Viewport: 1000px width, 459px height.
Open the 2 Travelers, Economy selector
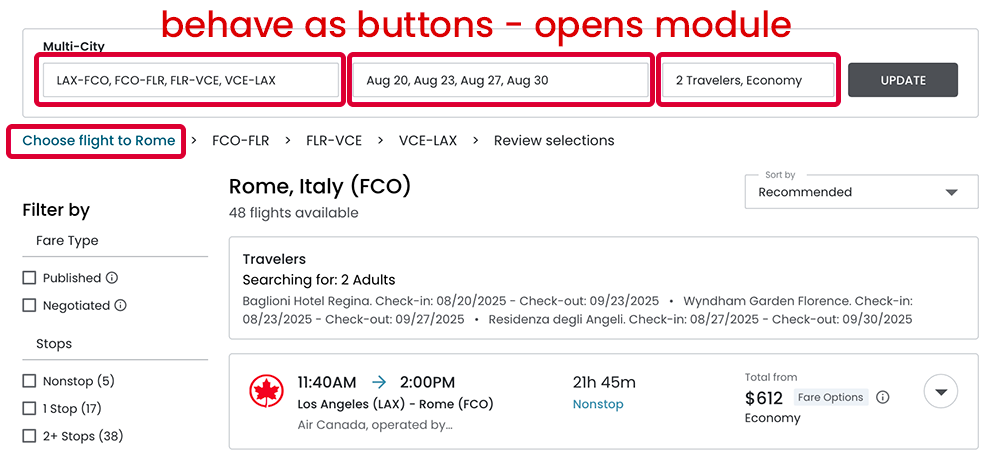pyautogui.click(x=747, y=81)
